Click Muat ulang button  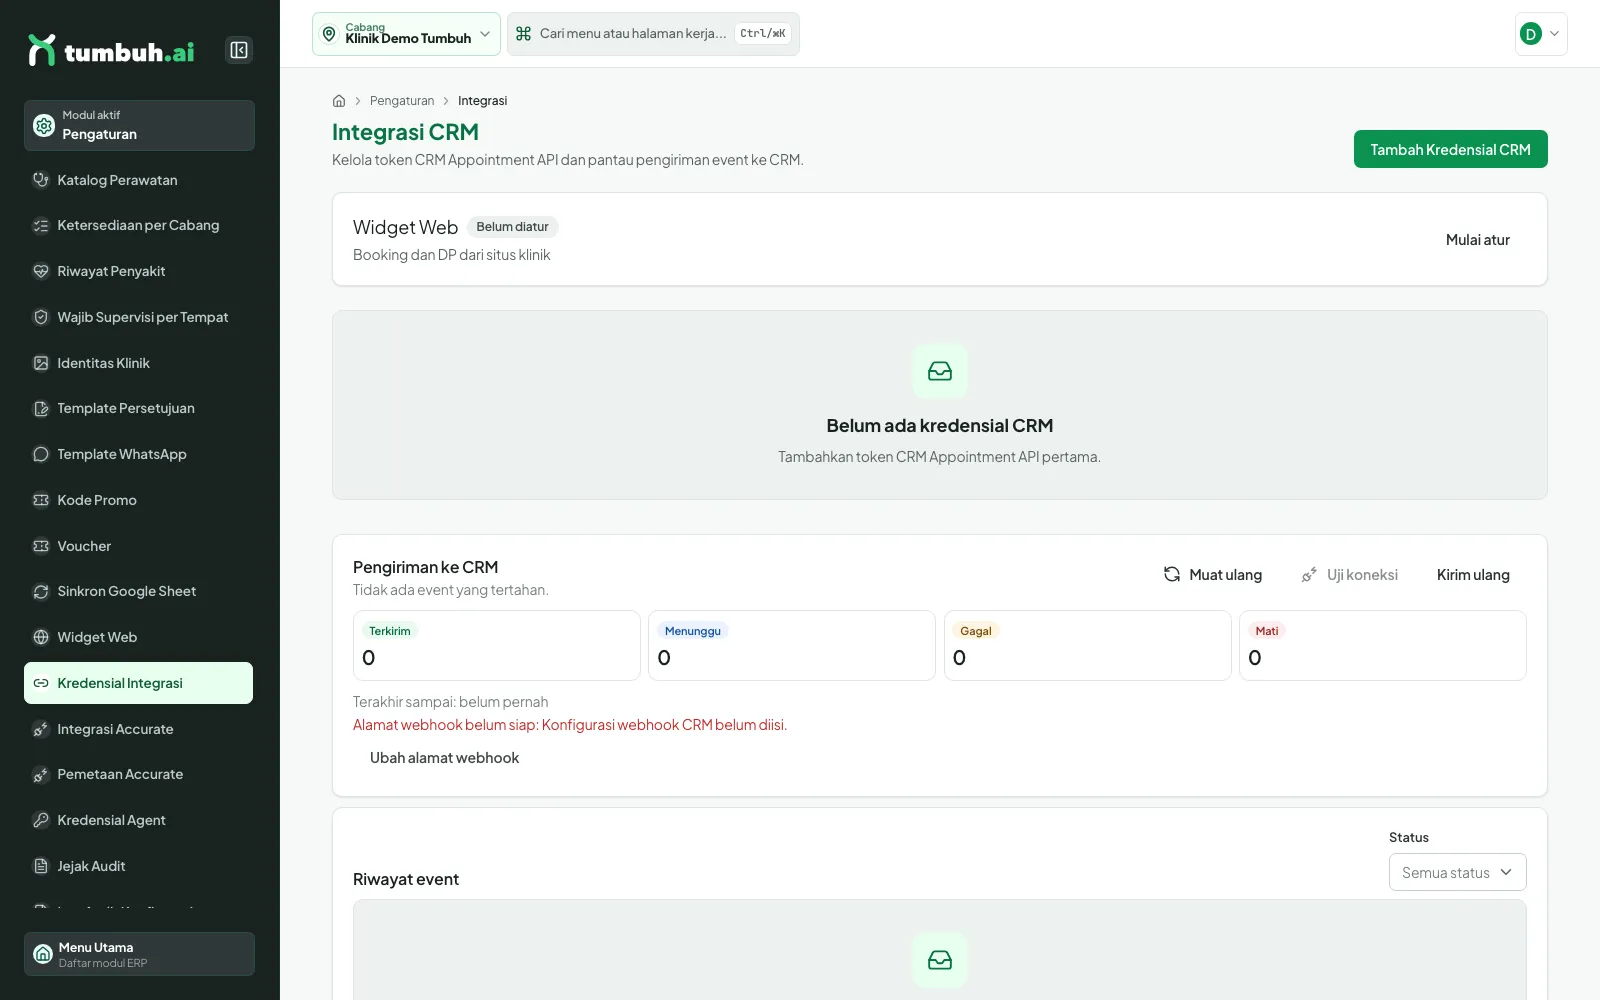1212,575
